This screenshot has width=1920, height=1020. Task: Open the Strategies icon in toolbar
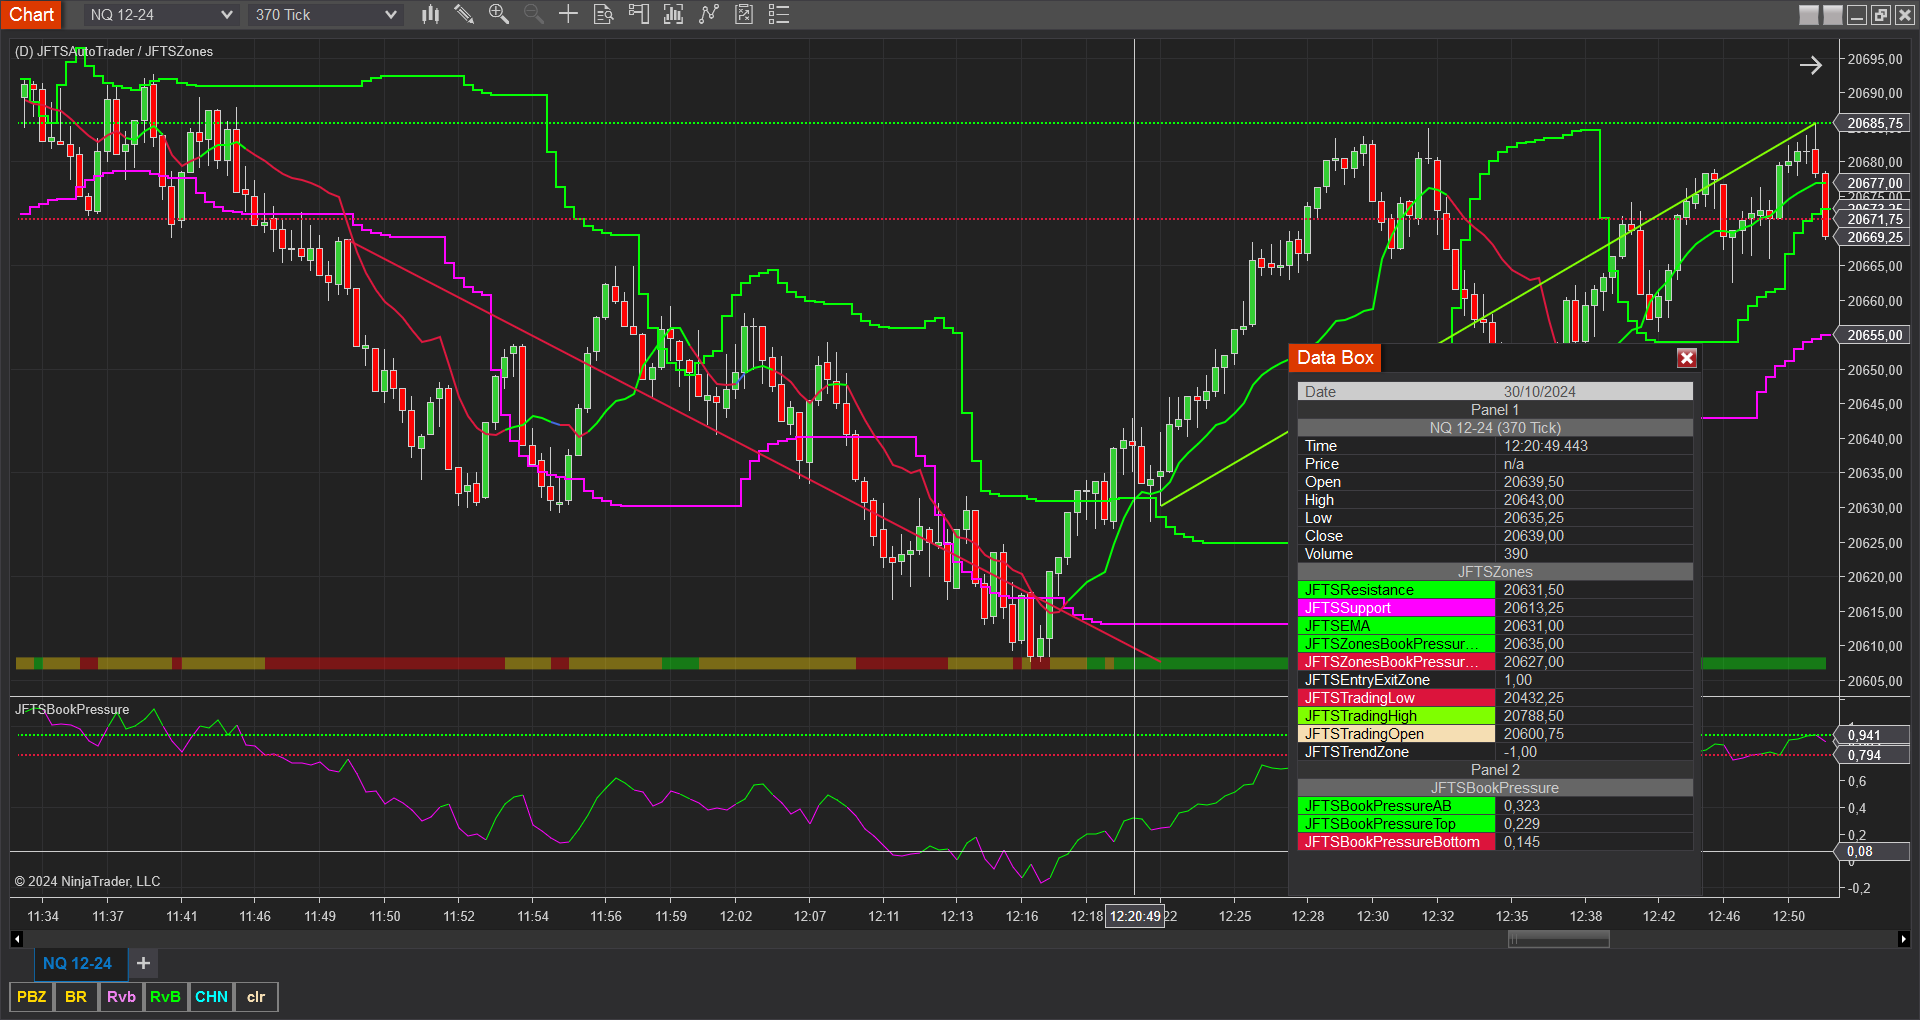click(x=709, y=14)
